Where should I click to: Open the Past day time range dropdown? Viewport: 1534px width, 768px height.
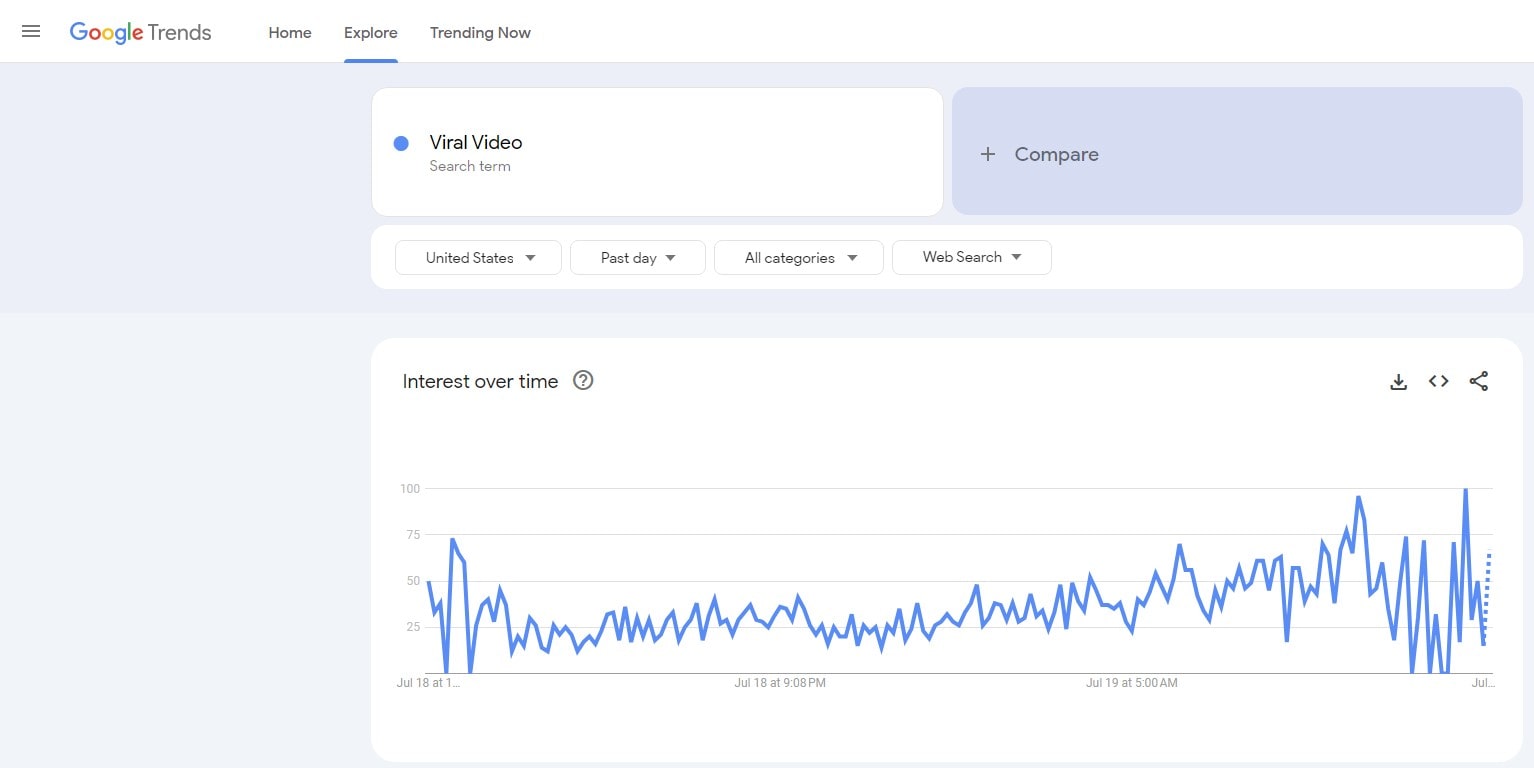tap(638, 257)
